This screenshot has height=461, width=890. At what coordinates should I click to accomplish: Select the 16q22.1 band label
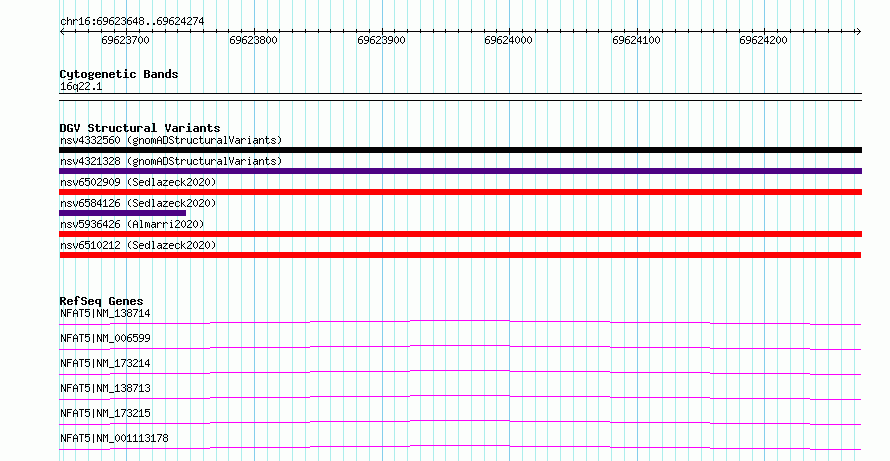pos(81,87)
